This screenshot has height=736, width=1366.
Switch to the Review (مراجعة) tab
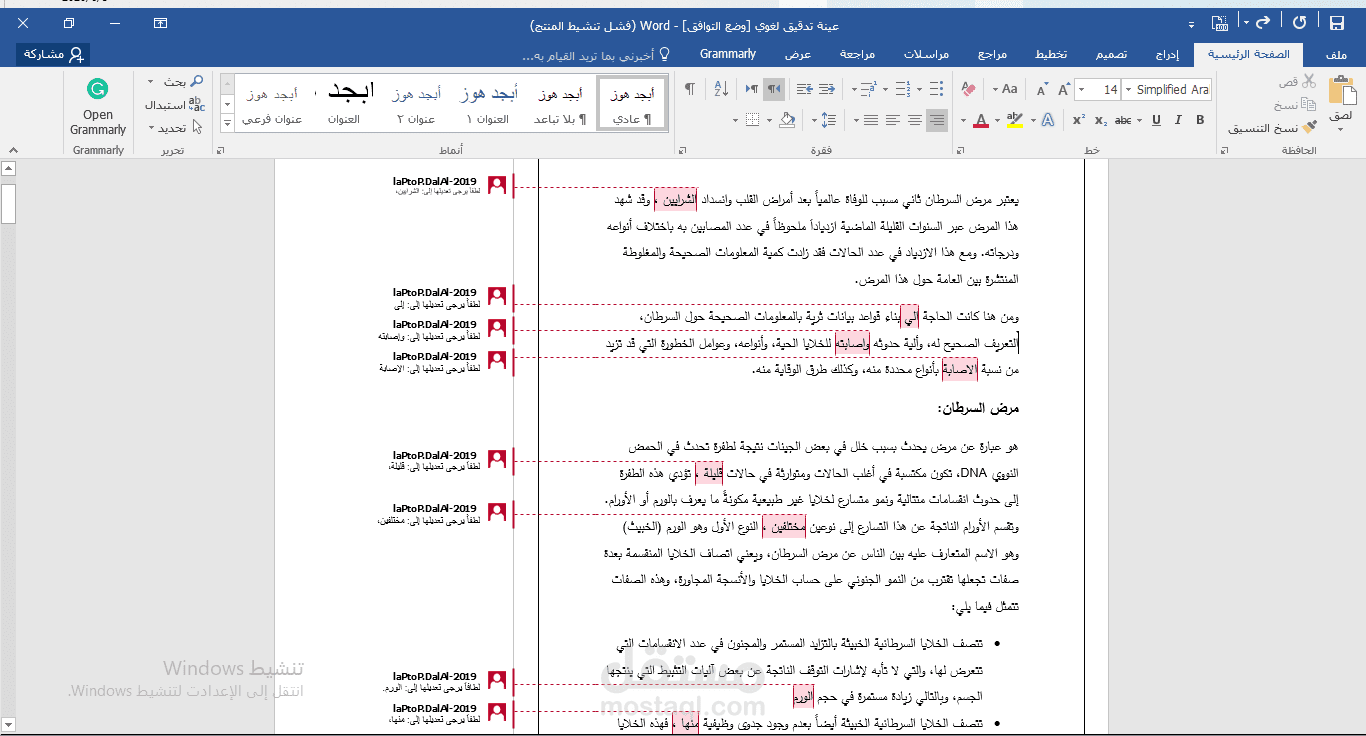click(857, 54)
